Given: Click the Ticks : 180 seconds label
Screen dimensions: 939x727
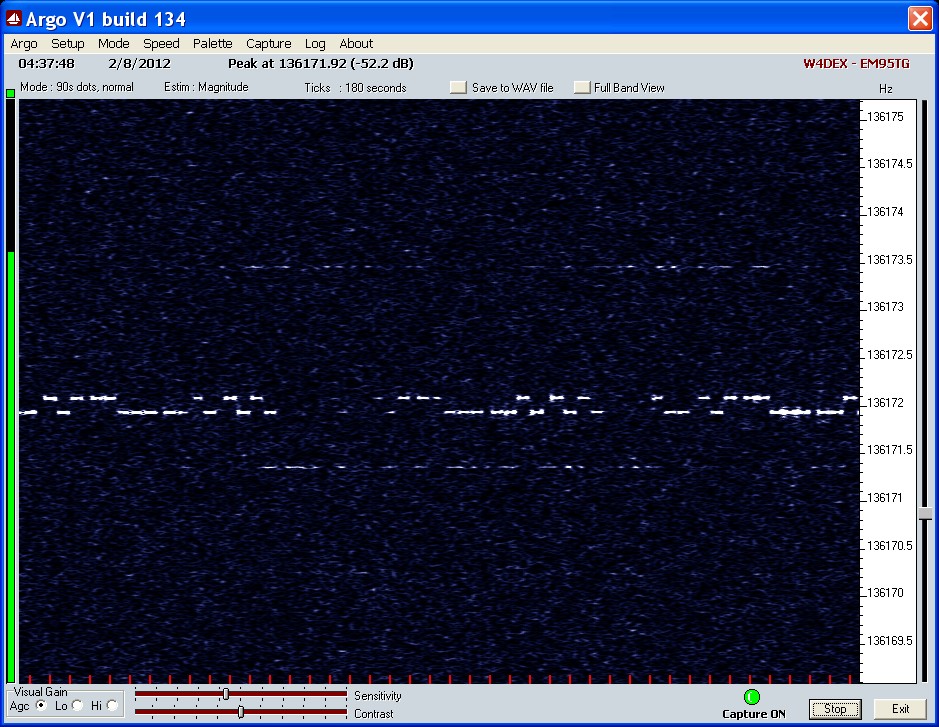Looking at the screenshot, I should coord(355,87).
